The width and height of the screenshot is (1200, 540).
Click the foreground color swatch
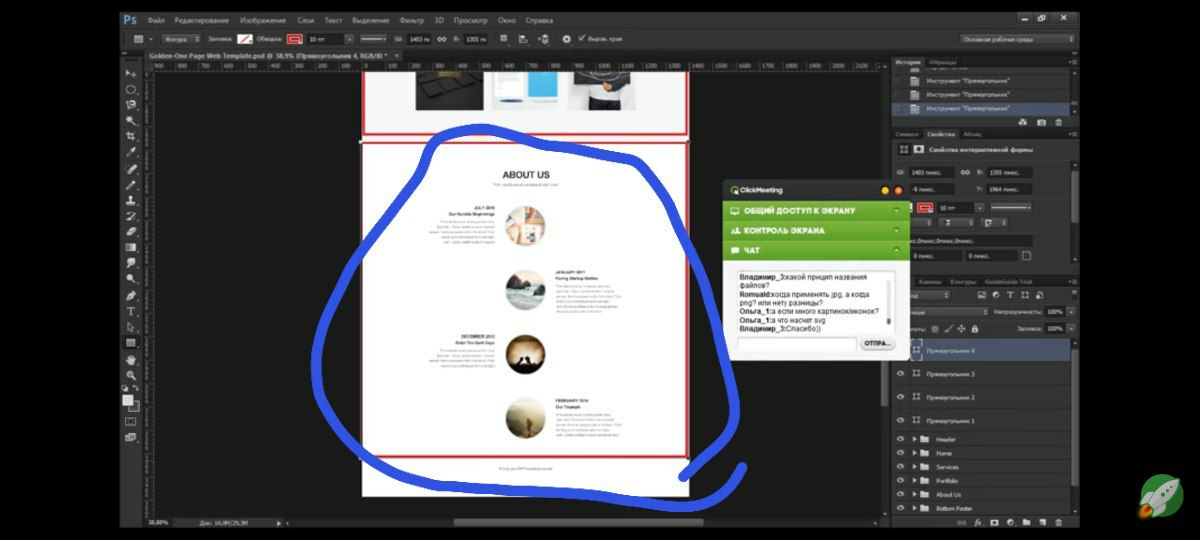[x=128, y=399]
